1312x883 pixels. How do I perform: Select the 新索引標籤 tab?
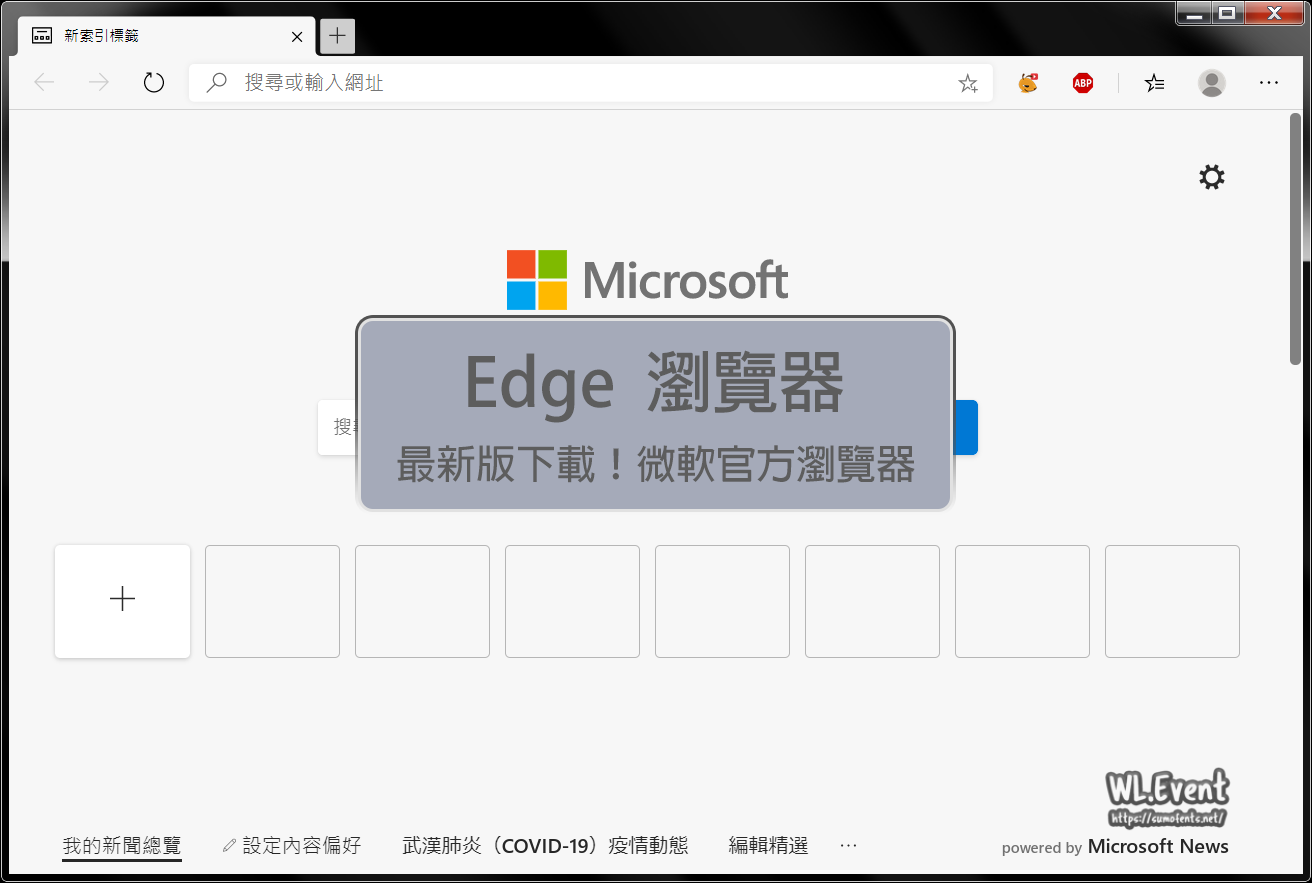(x=166, y=36)
